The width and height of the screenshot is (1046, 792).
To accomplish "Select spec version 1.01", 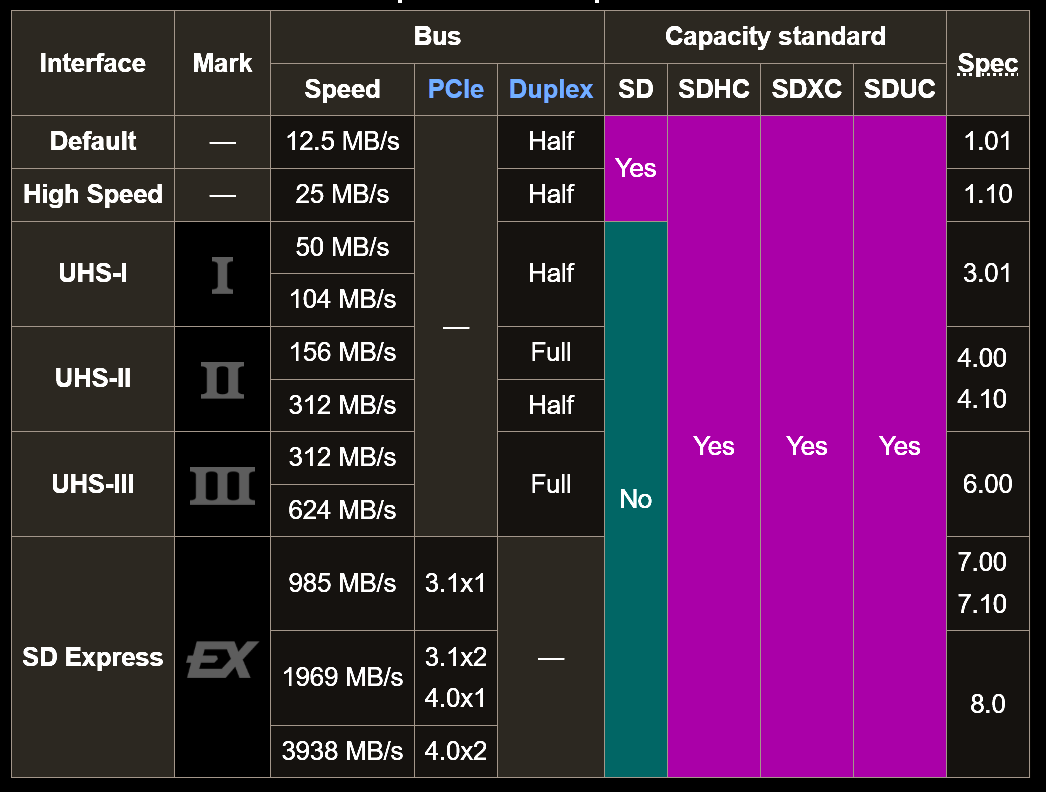I will tap(987, 141).
